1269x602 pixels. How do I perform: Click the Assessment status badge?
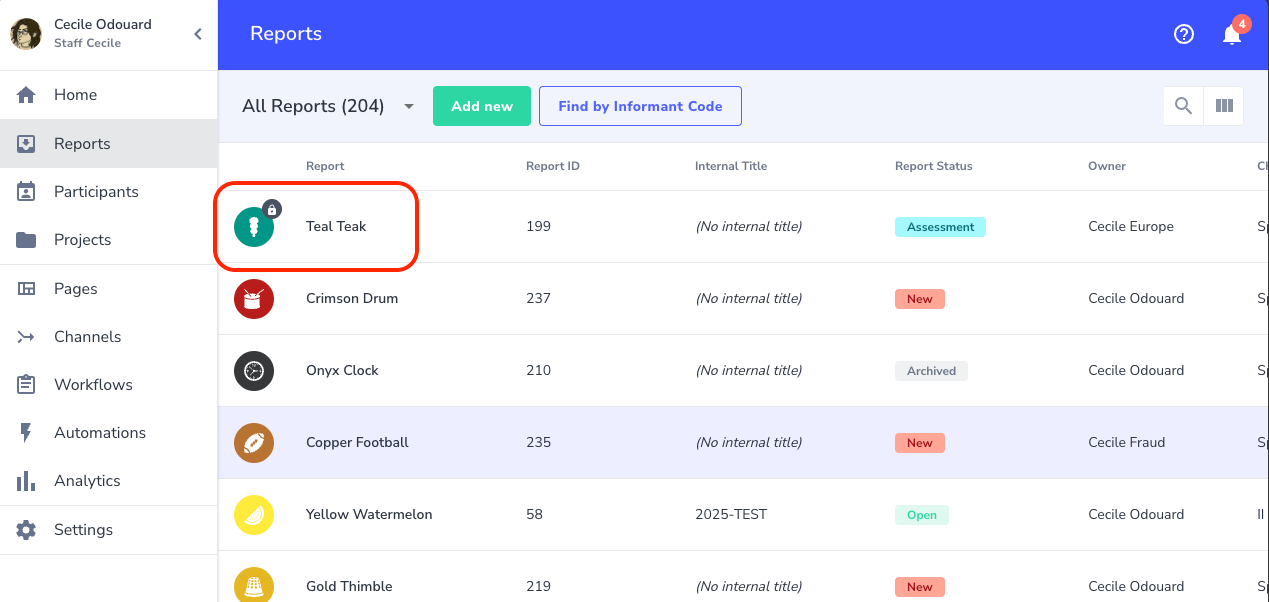940,227
